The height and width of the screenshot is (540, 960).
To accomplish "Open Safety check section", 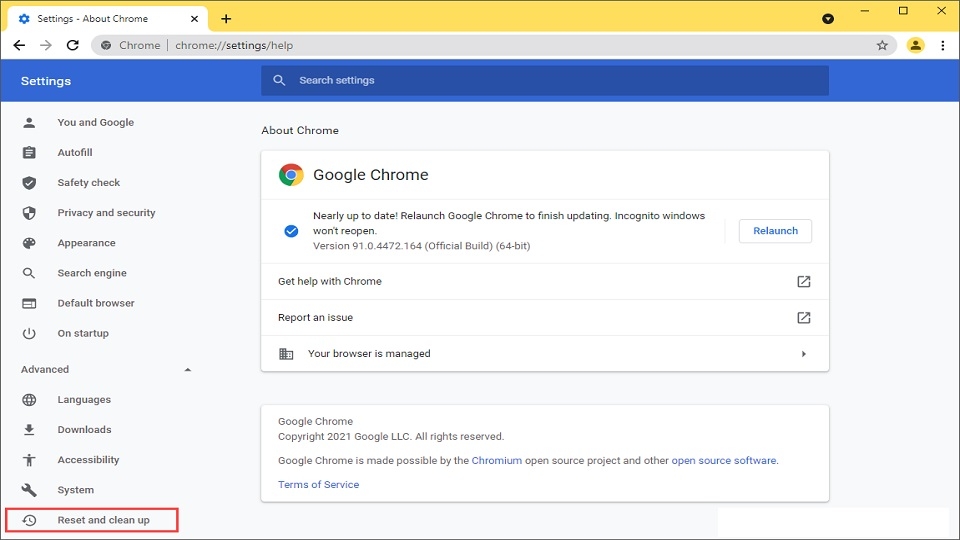I will tap(89, 182).
